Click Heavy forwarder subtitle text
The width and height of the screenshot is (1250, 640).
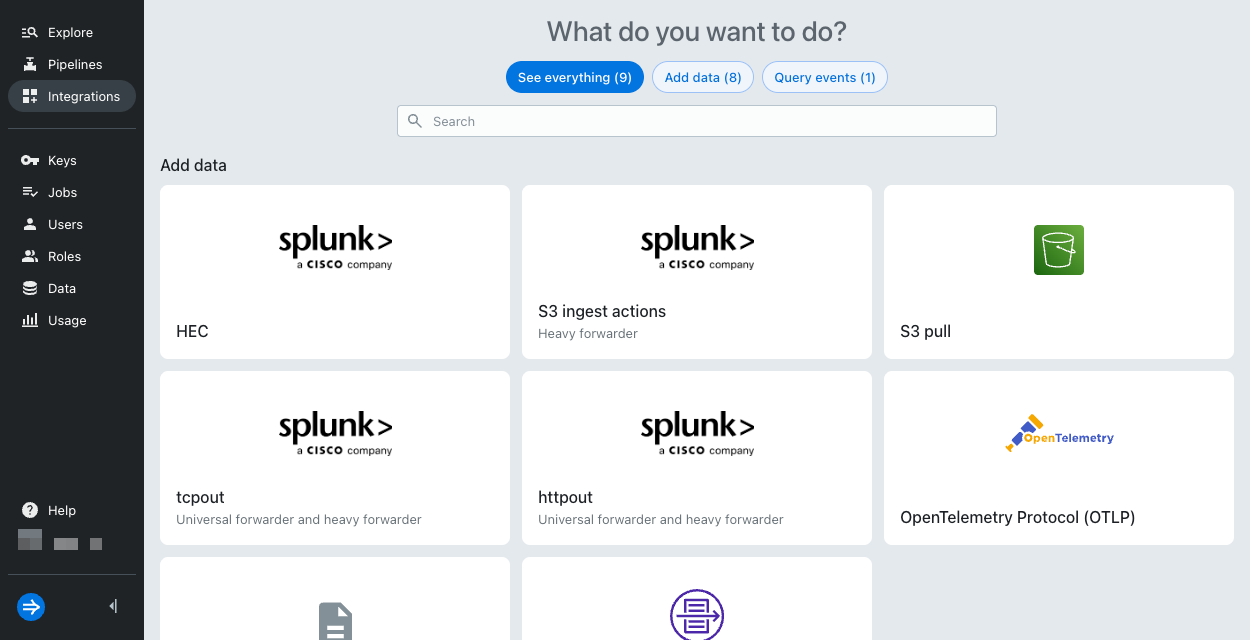pos(588,334)
